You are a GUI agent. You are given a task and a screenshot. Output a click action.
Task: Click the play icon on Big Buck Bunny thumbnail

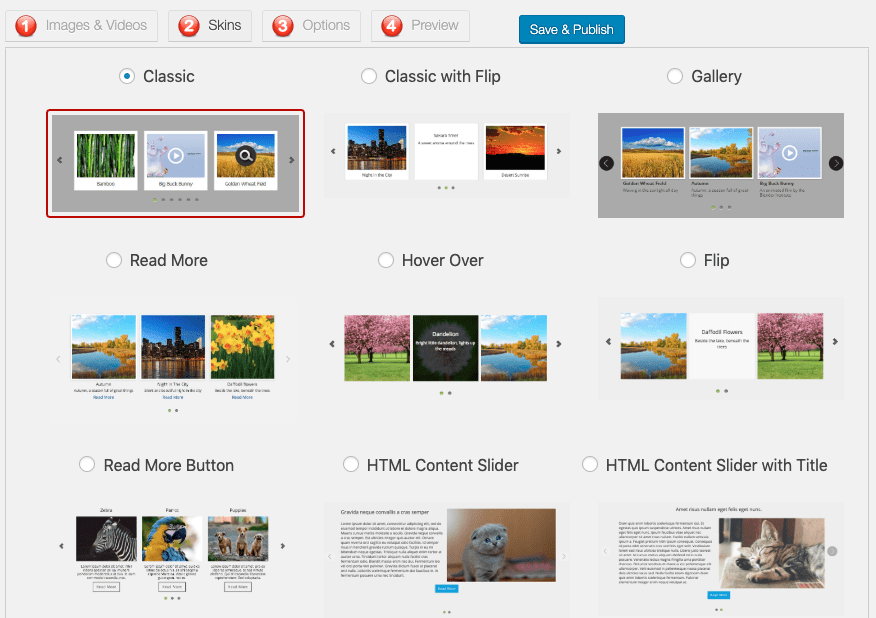pyautogui.click(x=176, y=155)
